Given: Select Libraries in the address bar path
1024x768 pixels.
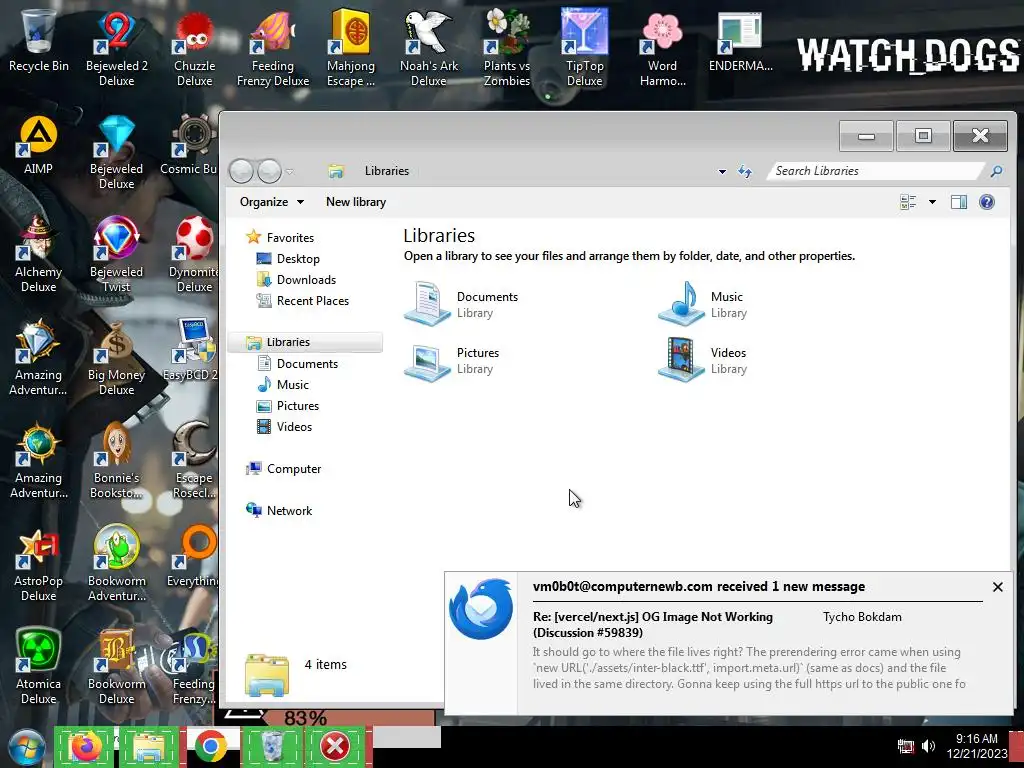Looking at the screenshot, I should pyautogui.click(x=387, y=171).
